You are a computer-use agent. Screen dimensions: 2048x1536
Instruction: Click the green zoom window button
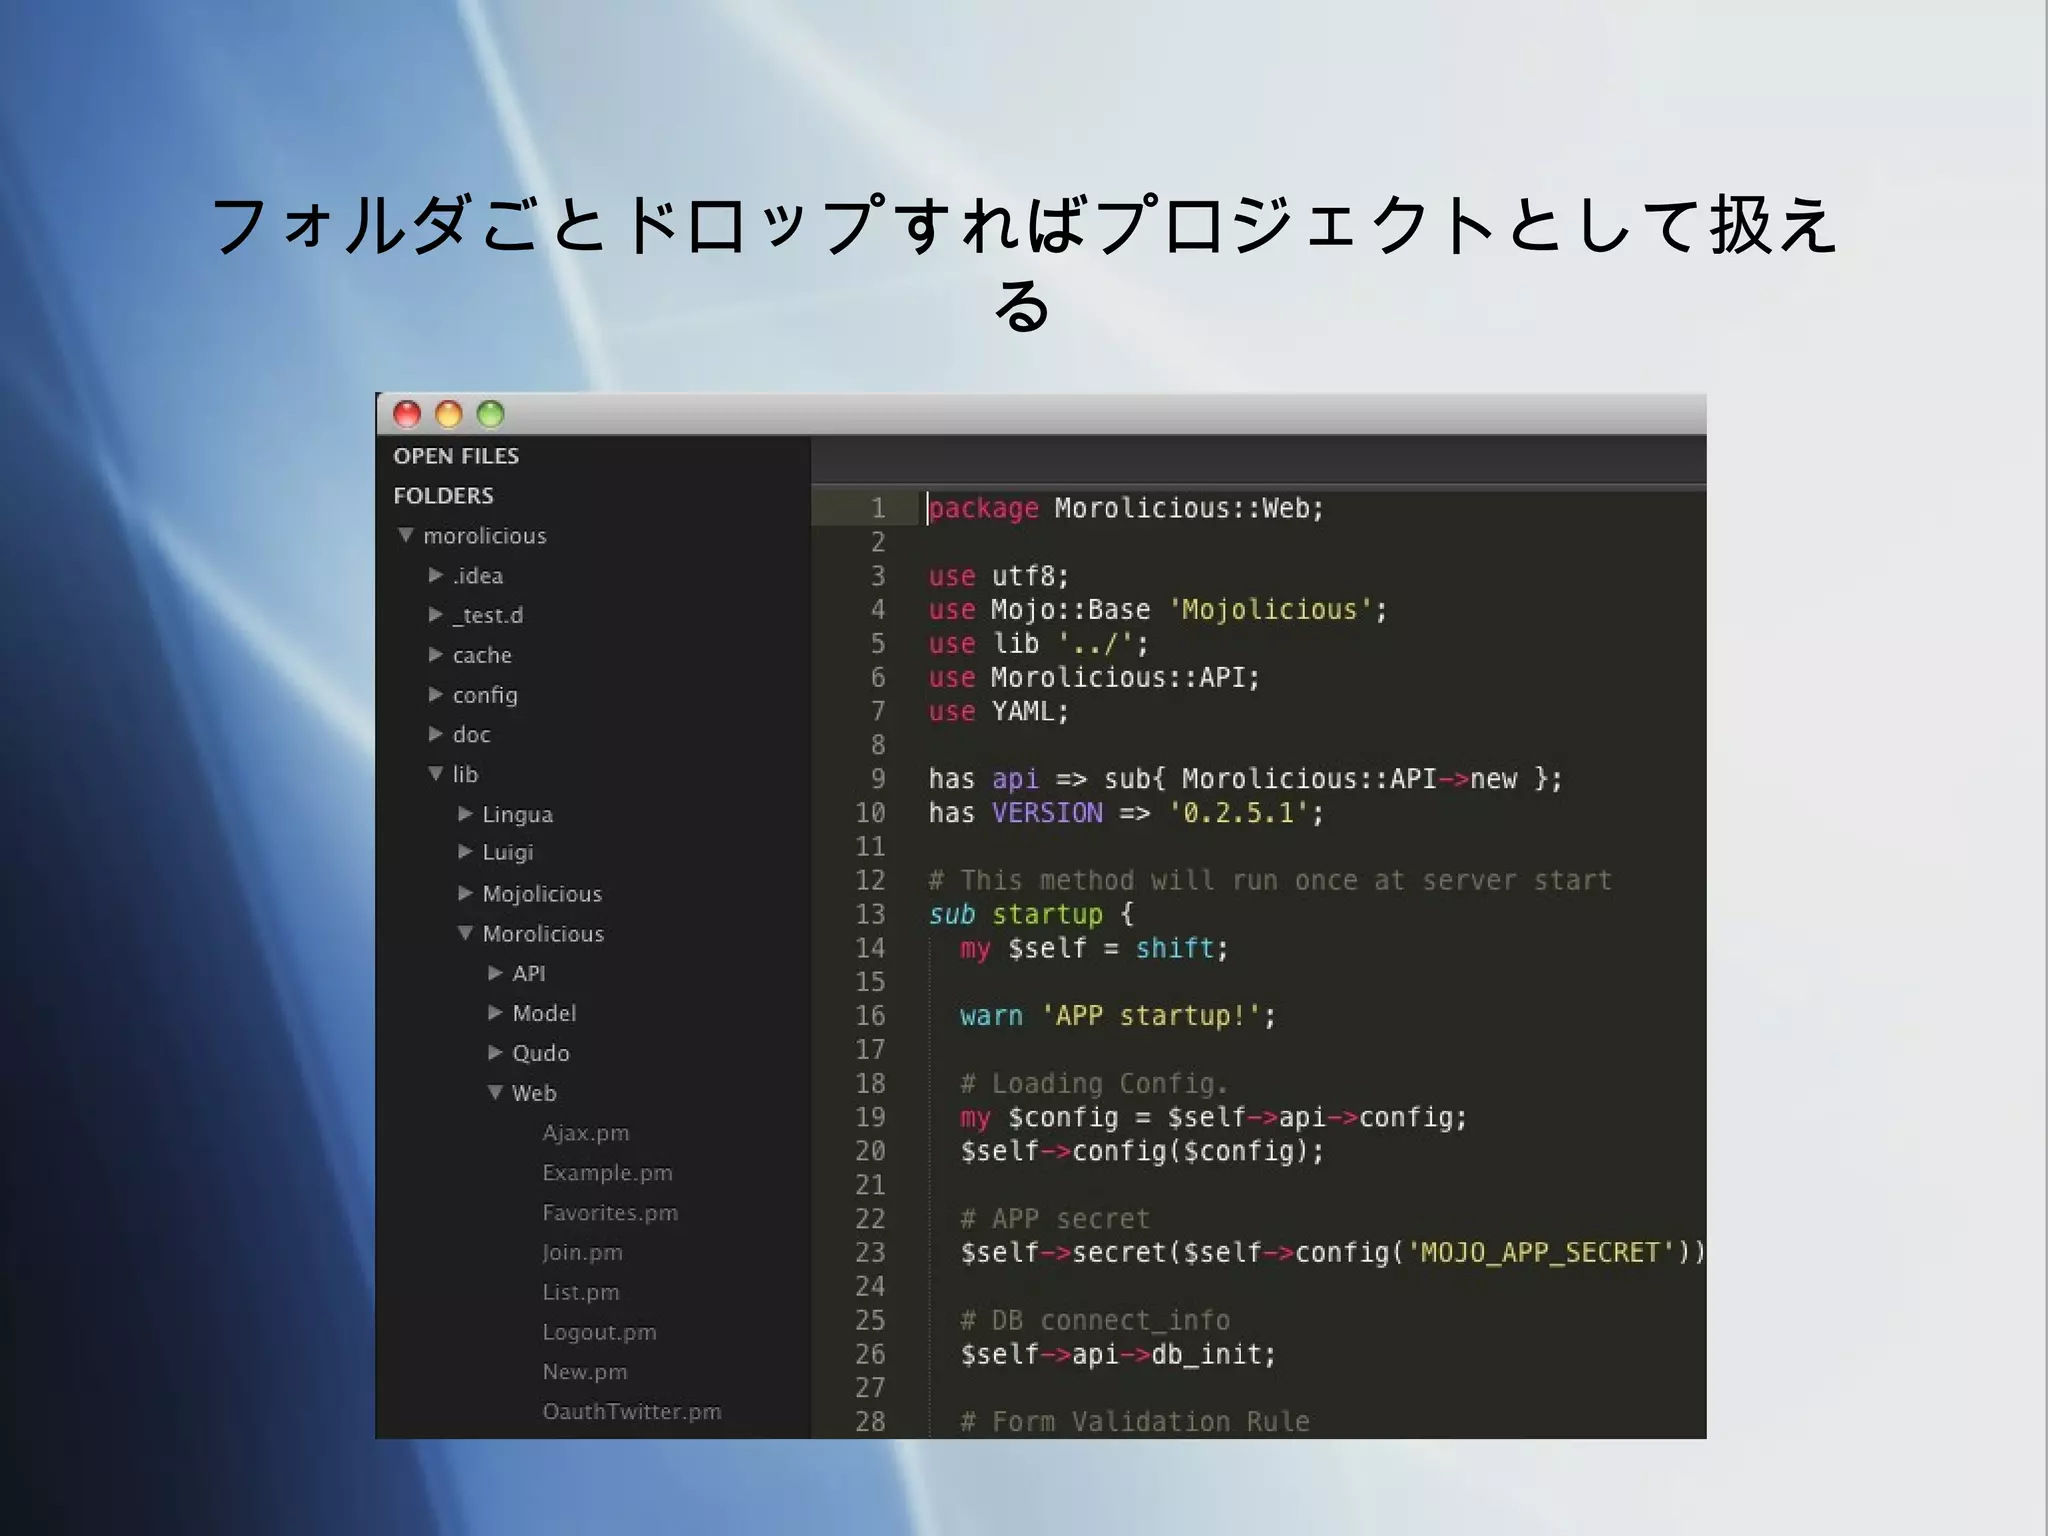[491, 414]
